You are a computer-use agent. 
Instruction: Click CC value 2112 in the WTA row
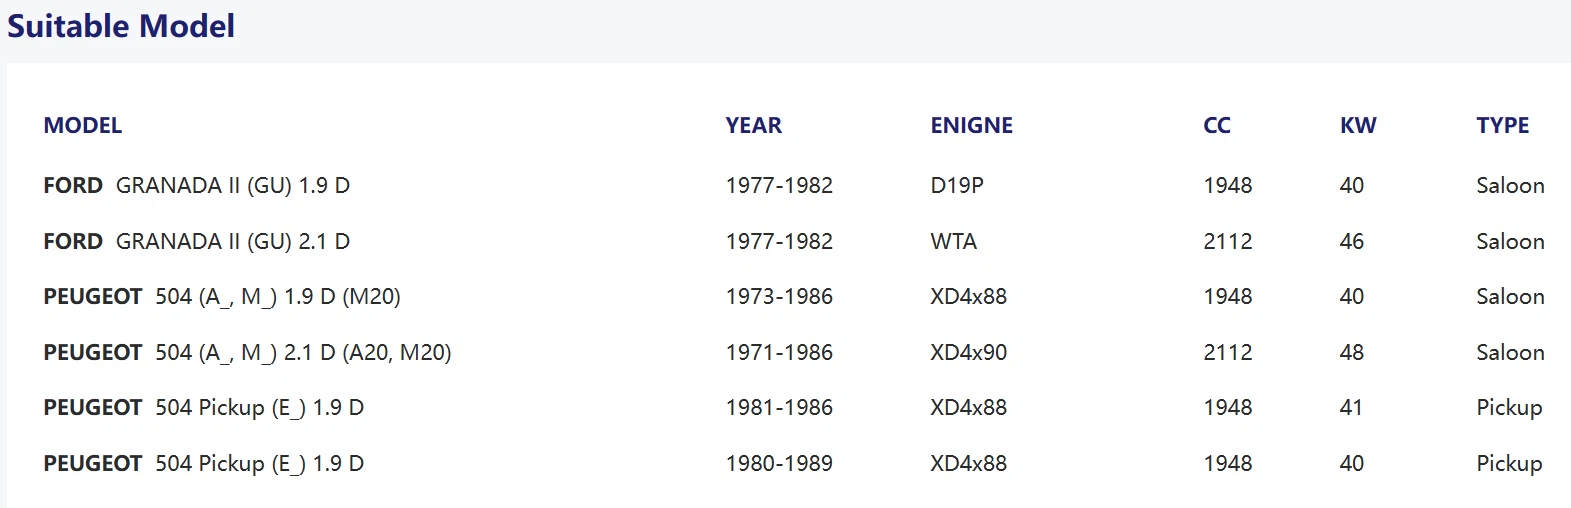[x=1228, y=242]
